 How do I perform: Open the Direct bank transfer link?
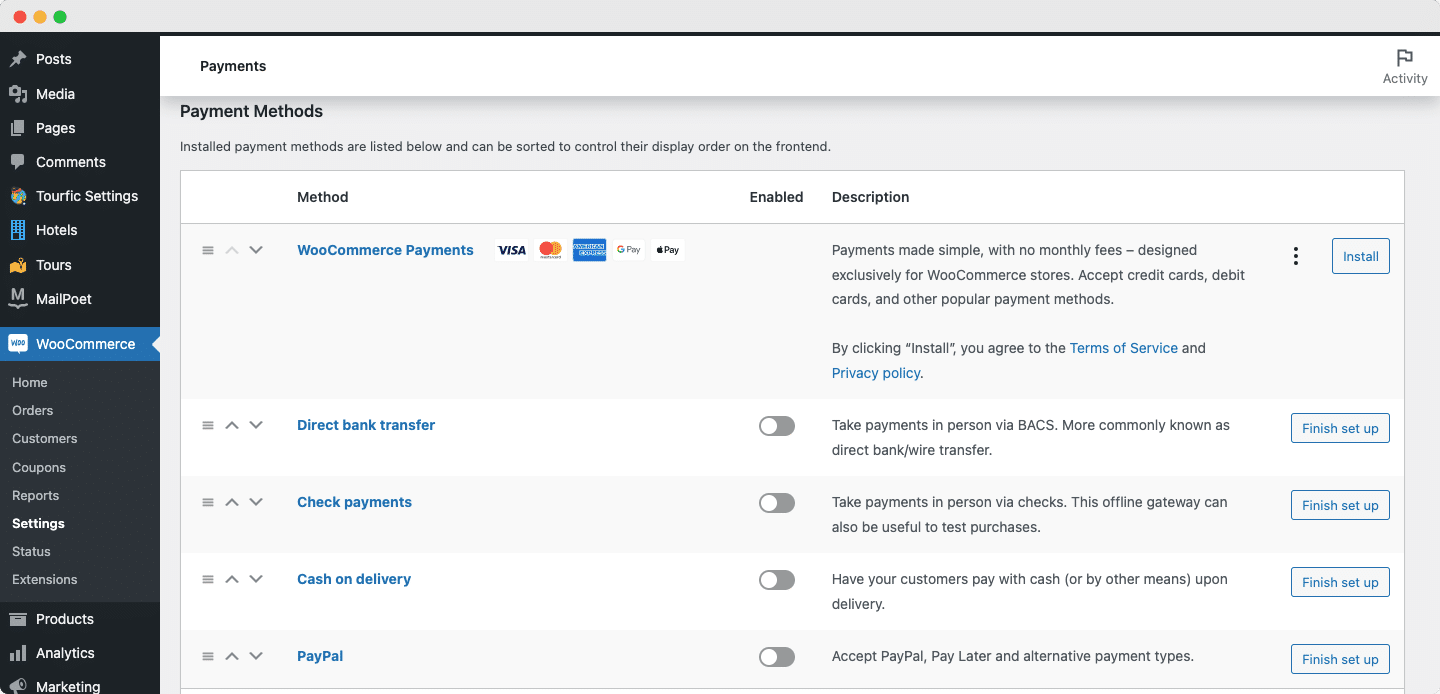(366, 425)
